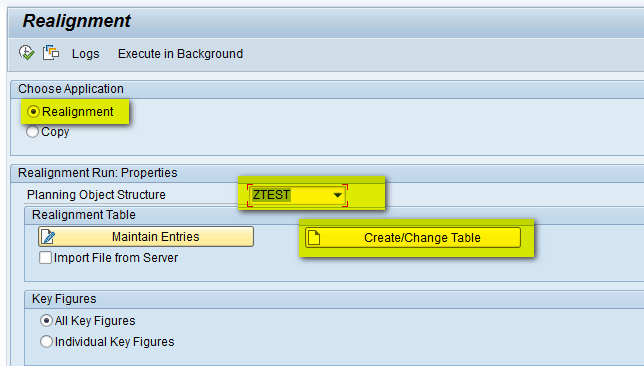The image size is (644, 366).
Task: Click the Realignment Run: Properties header
Action: 98,173
